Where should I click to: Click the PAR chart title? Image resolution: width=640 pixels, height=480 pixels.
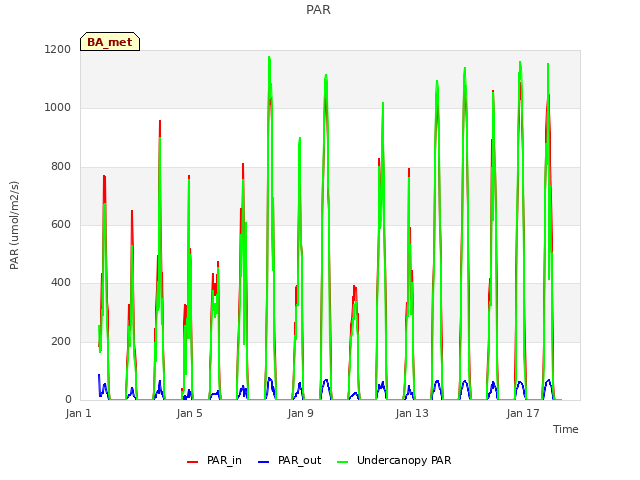click(x=318, y=9)
